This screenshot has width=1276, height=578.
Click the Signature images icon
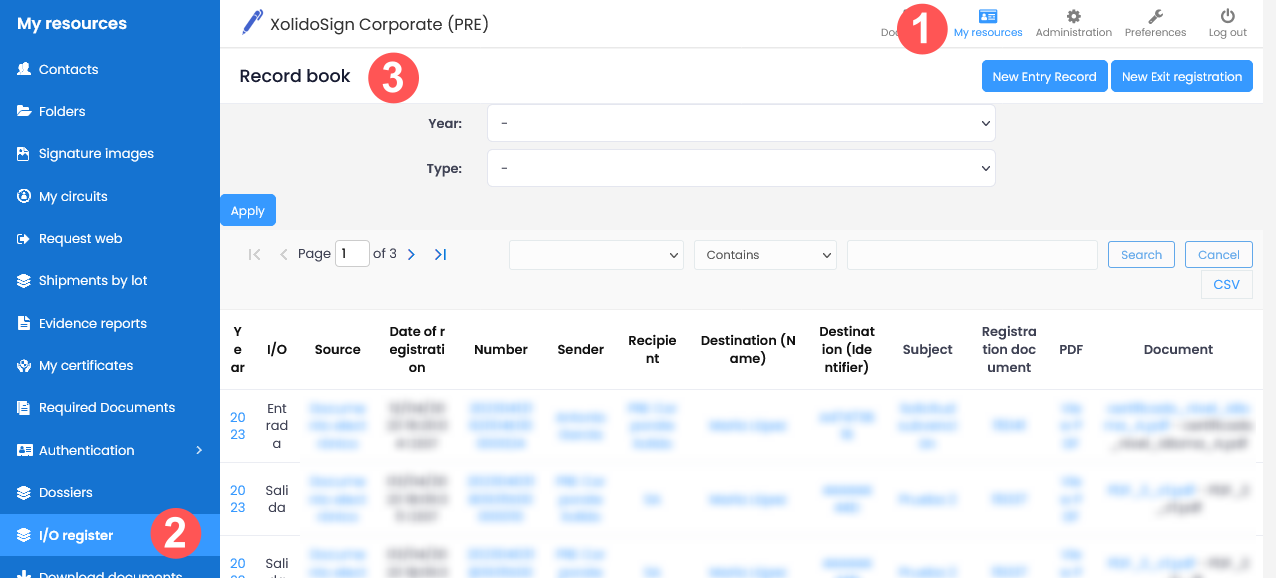(24, 154)
